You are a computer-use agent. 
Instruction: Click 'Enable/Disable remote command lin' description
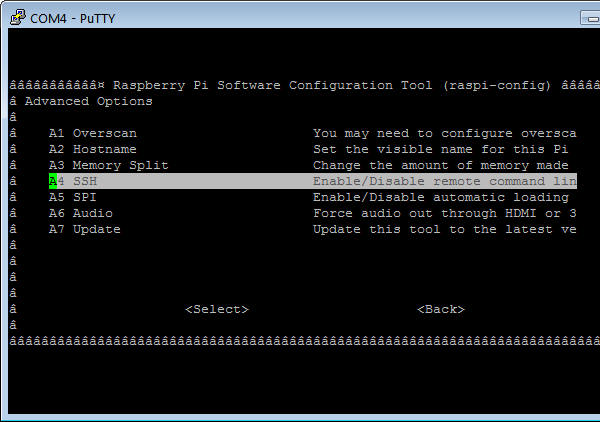click(445, 181)
